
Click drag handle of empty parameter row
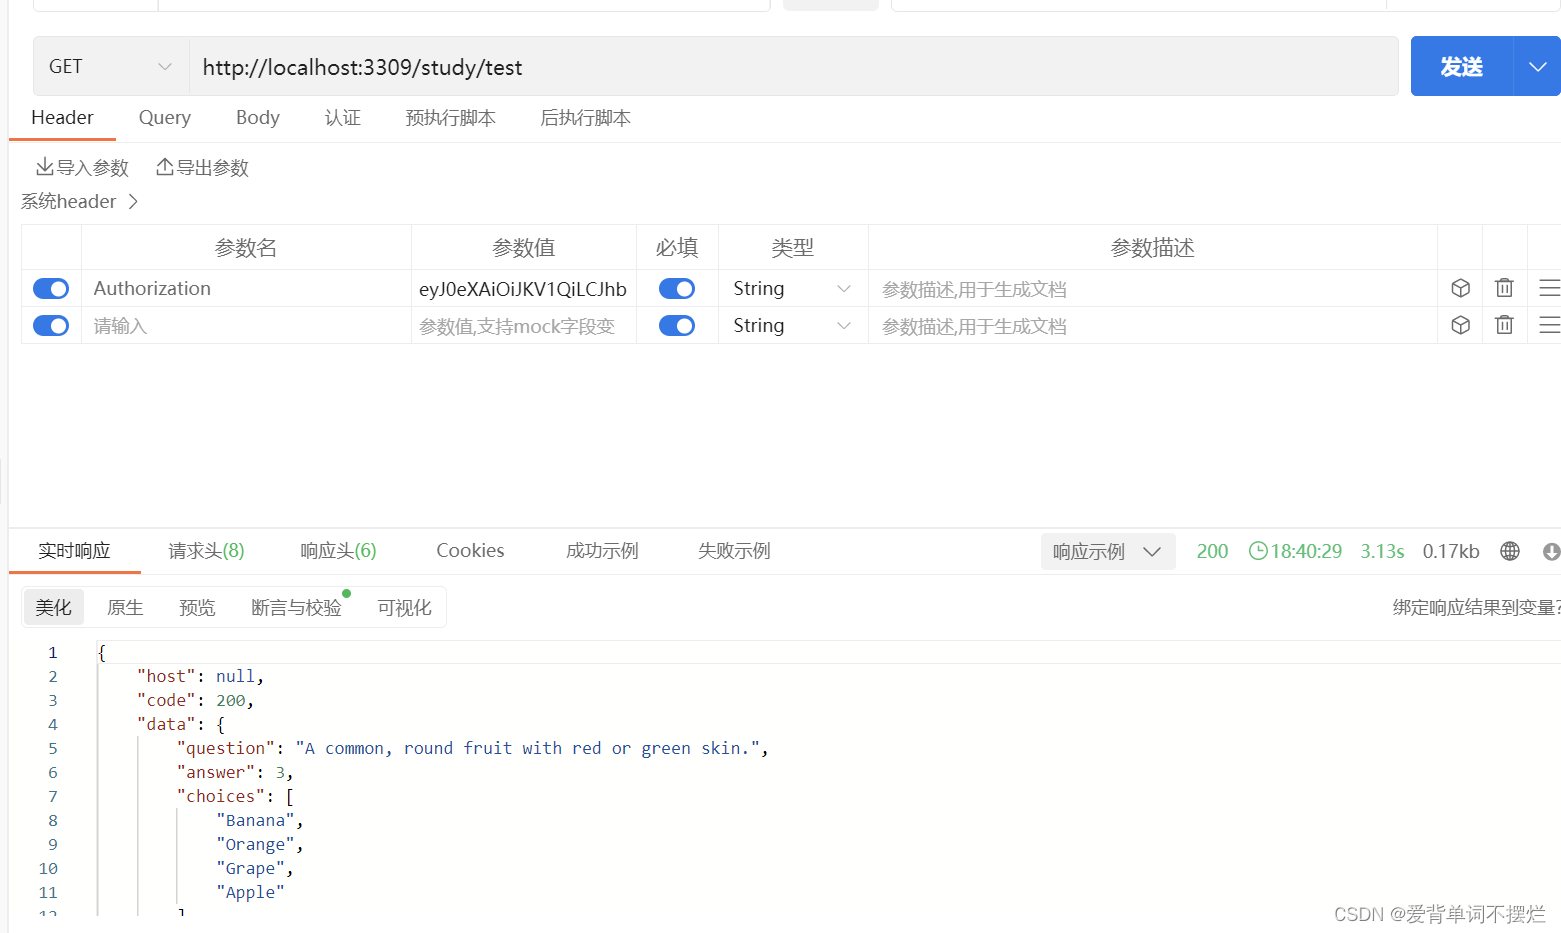[x=1549, y=325]
